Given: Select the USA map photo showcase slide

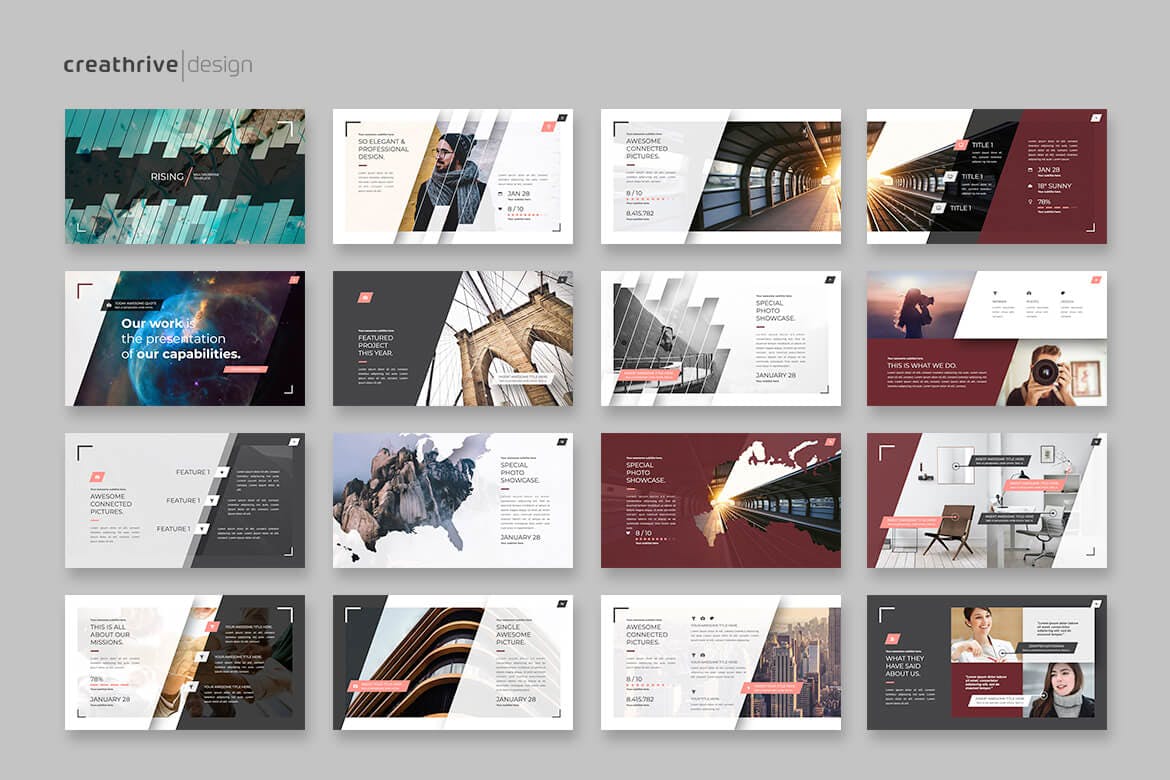Looking at the screenshot, I should [453, 500].
